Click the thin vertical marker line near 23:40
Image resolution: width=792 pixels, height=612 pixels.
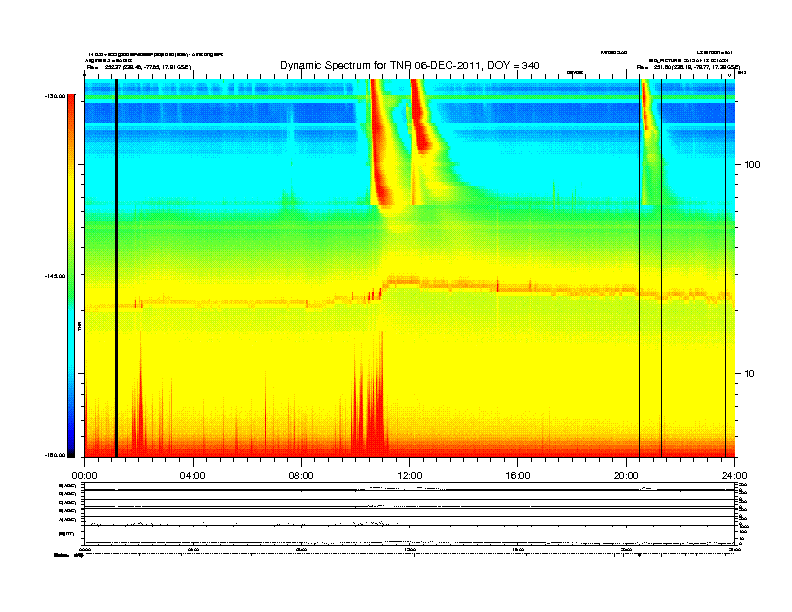click(x=725, y=268)
